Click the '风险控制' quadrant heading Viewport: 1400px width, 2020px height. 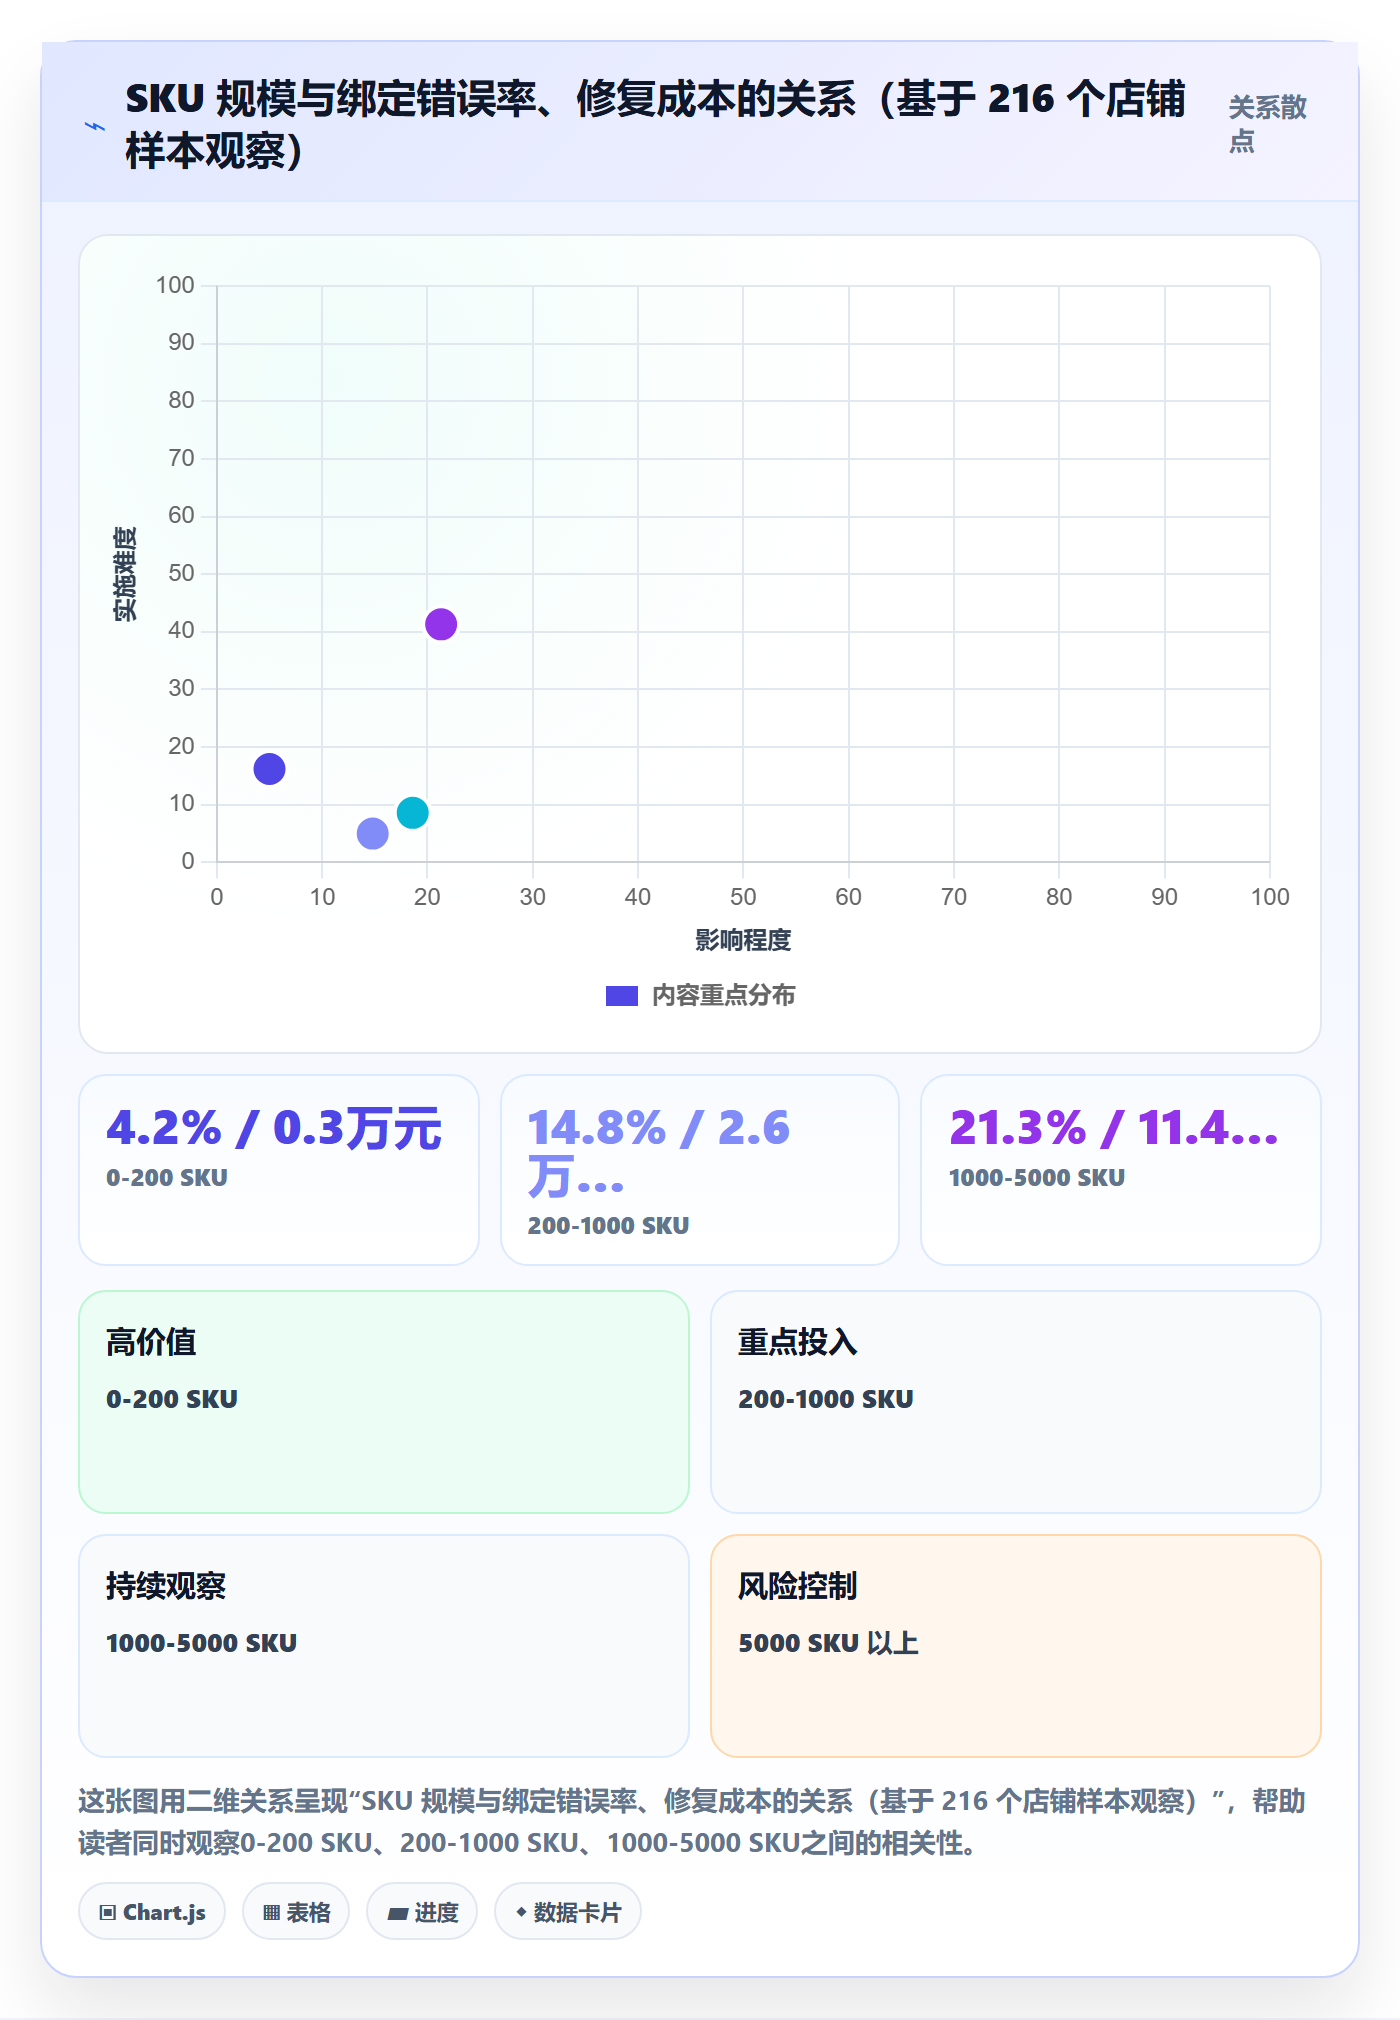pyautogui.click(x=798, y=1585)
